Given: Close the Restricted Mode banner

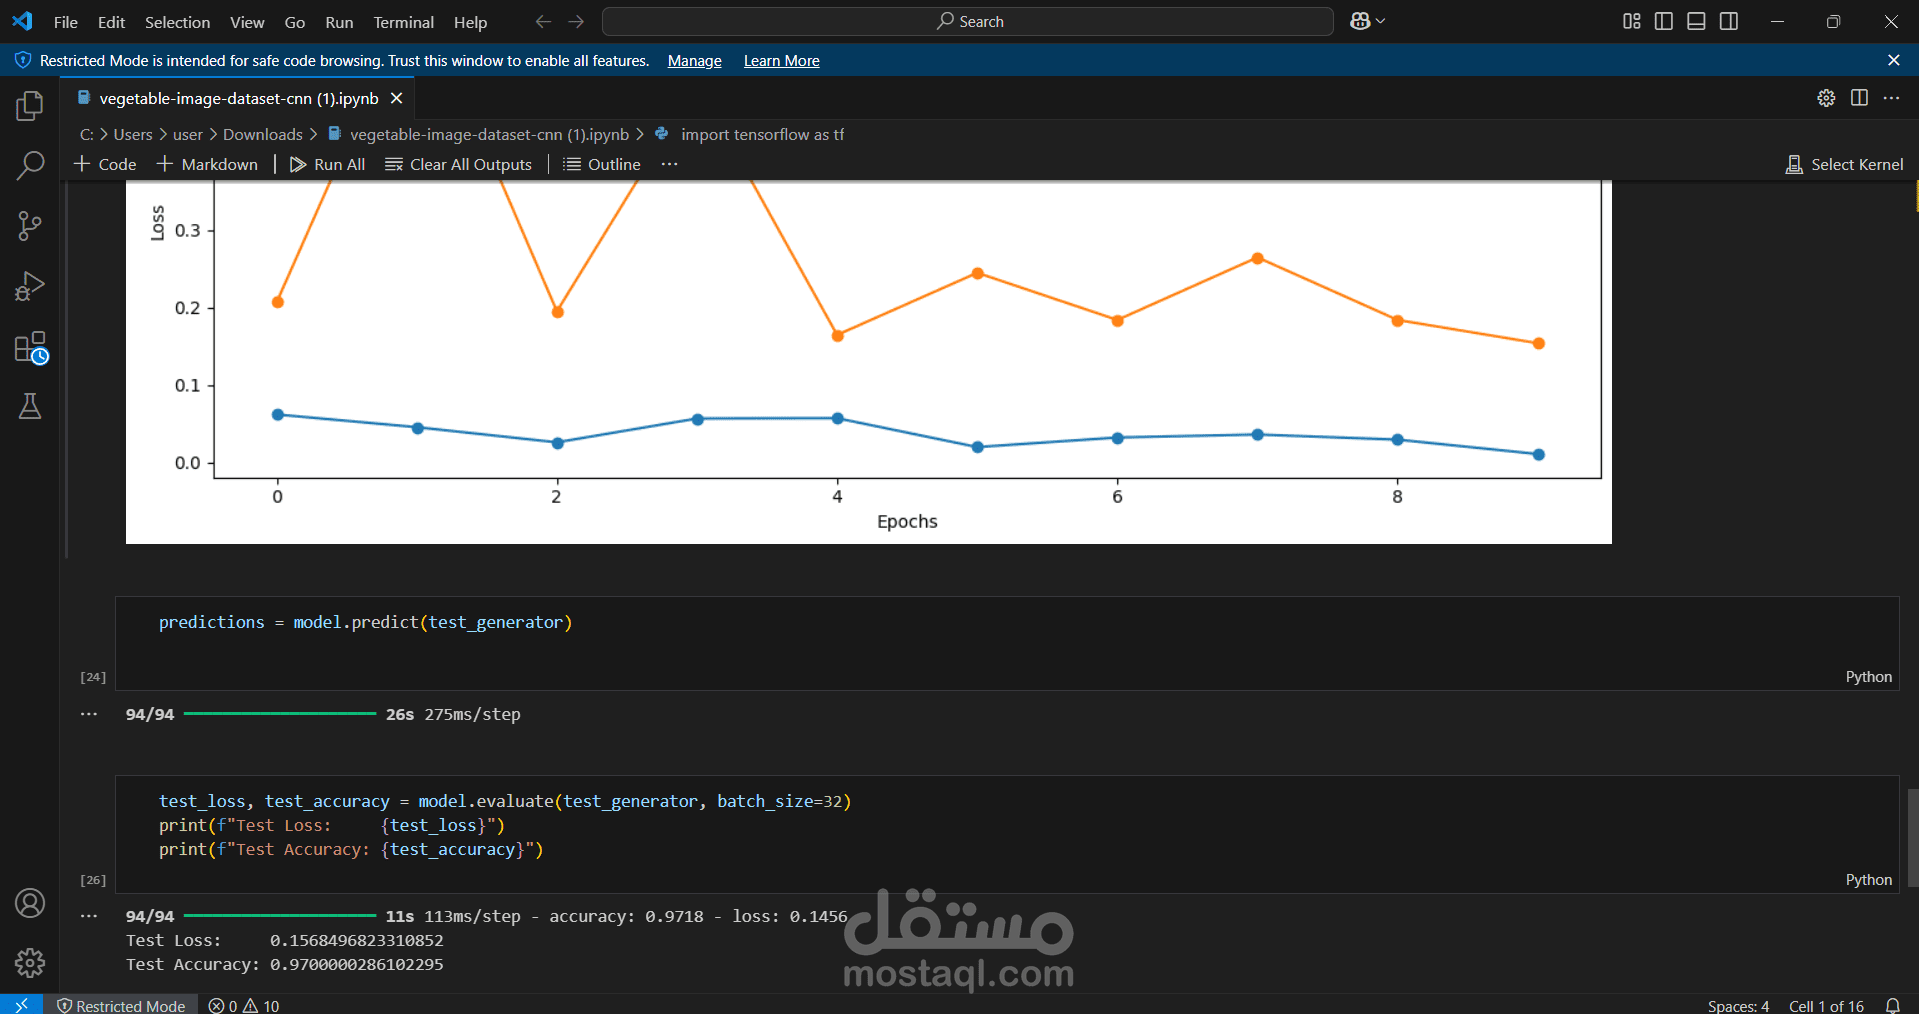Looking at the screenshot, I should (x=1894, y=60).
